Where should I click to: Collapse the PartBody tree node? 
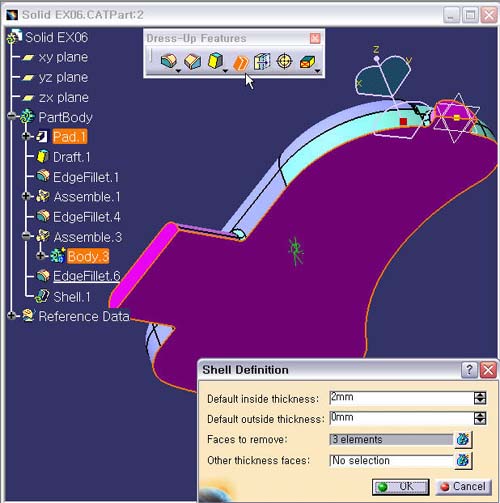(12, 116)
